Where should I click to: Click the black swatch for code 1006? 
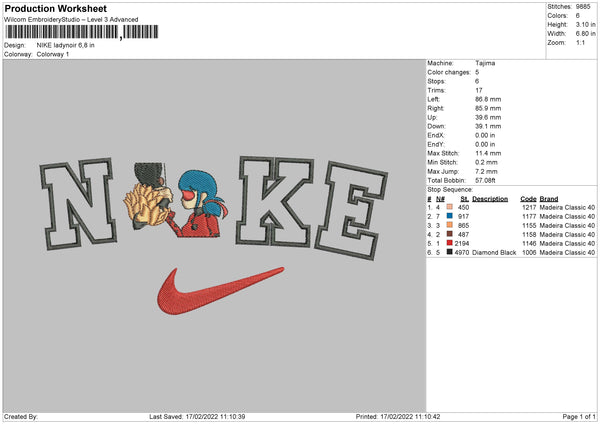click(450, 252)
